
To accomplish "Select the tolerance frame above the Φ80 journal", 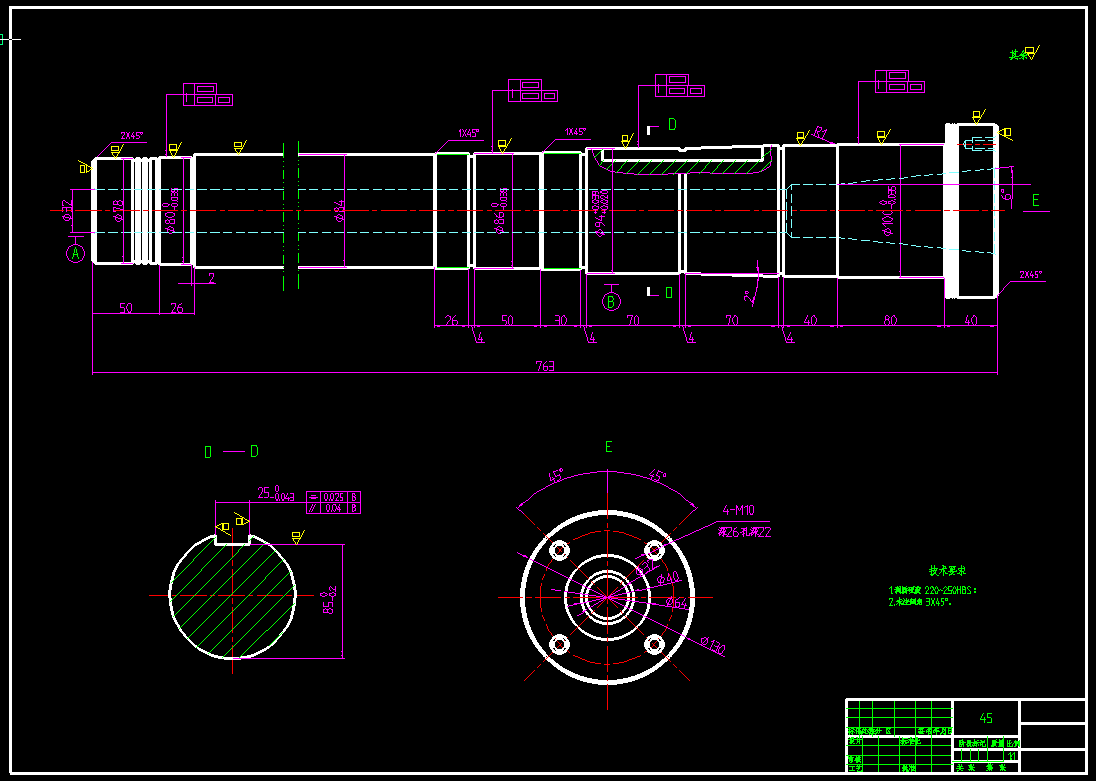I will 208,94.
